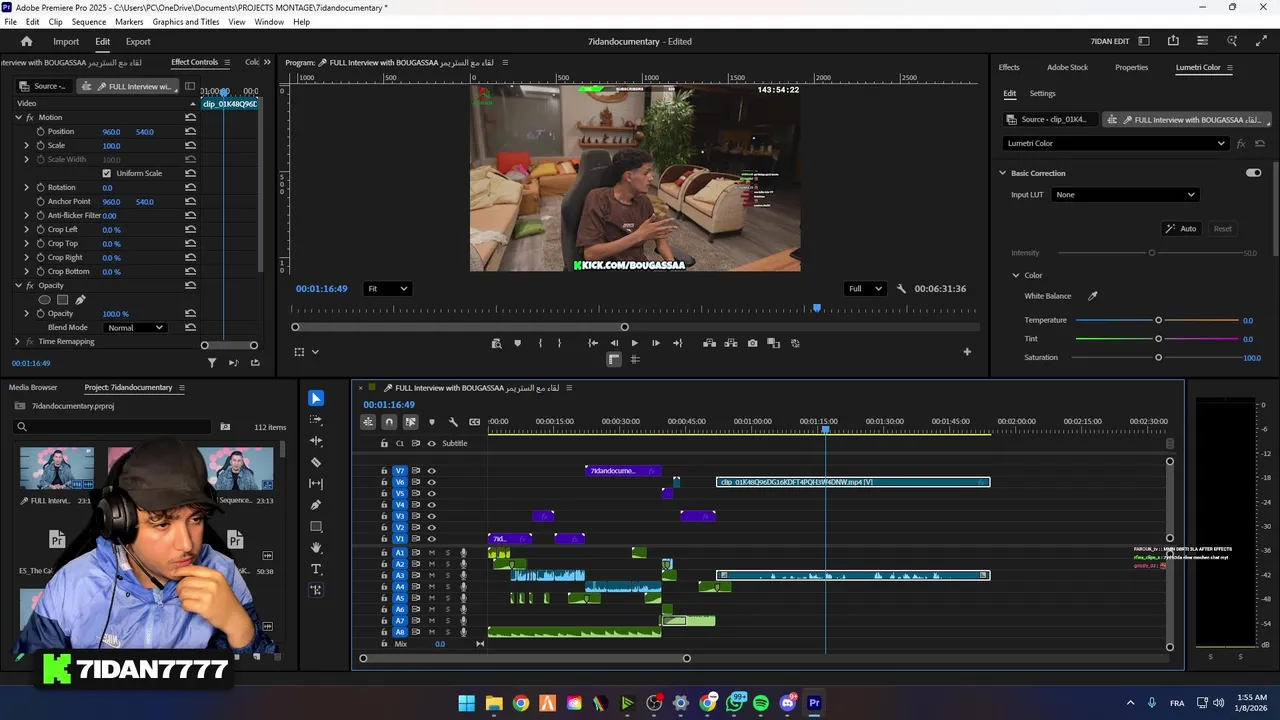Screen dimensions: 1280x720
Task: Open the Program Monitor button editor plus
Action: (967, 351)
